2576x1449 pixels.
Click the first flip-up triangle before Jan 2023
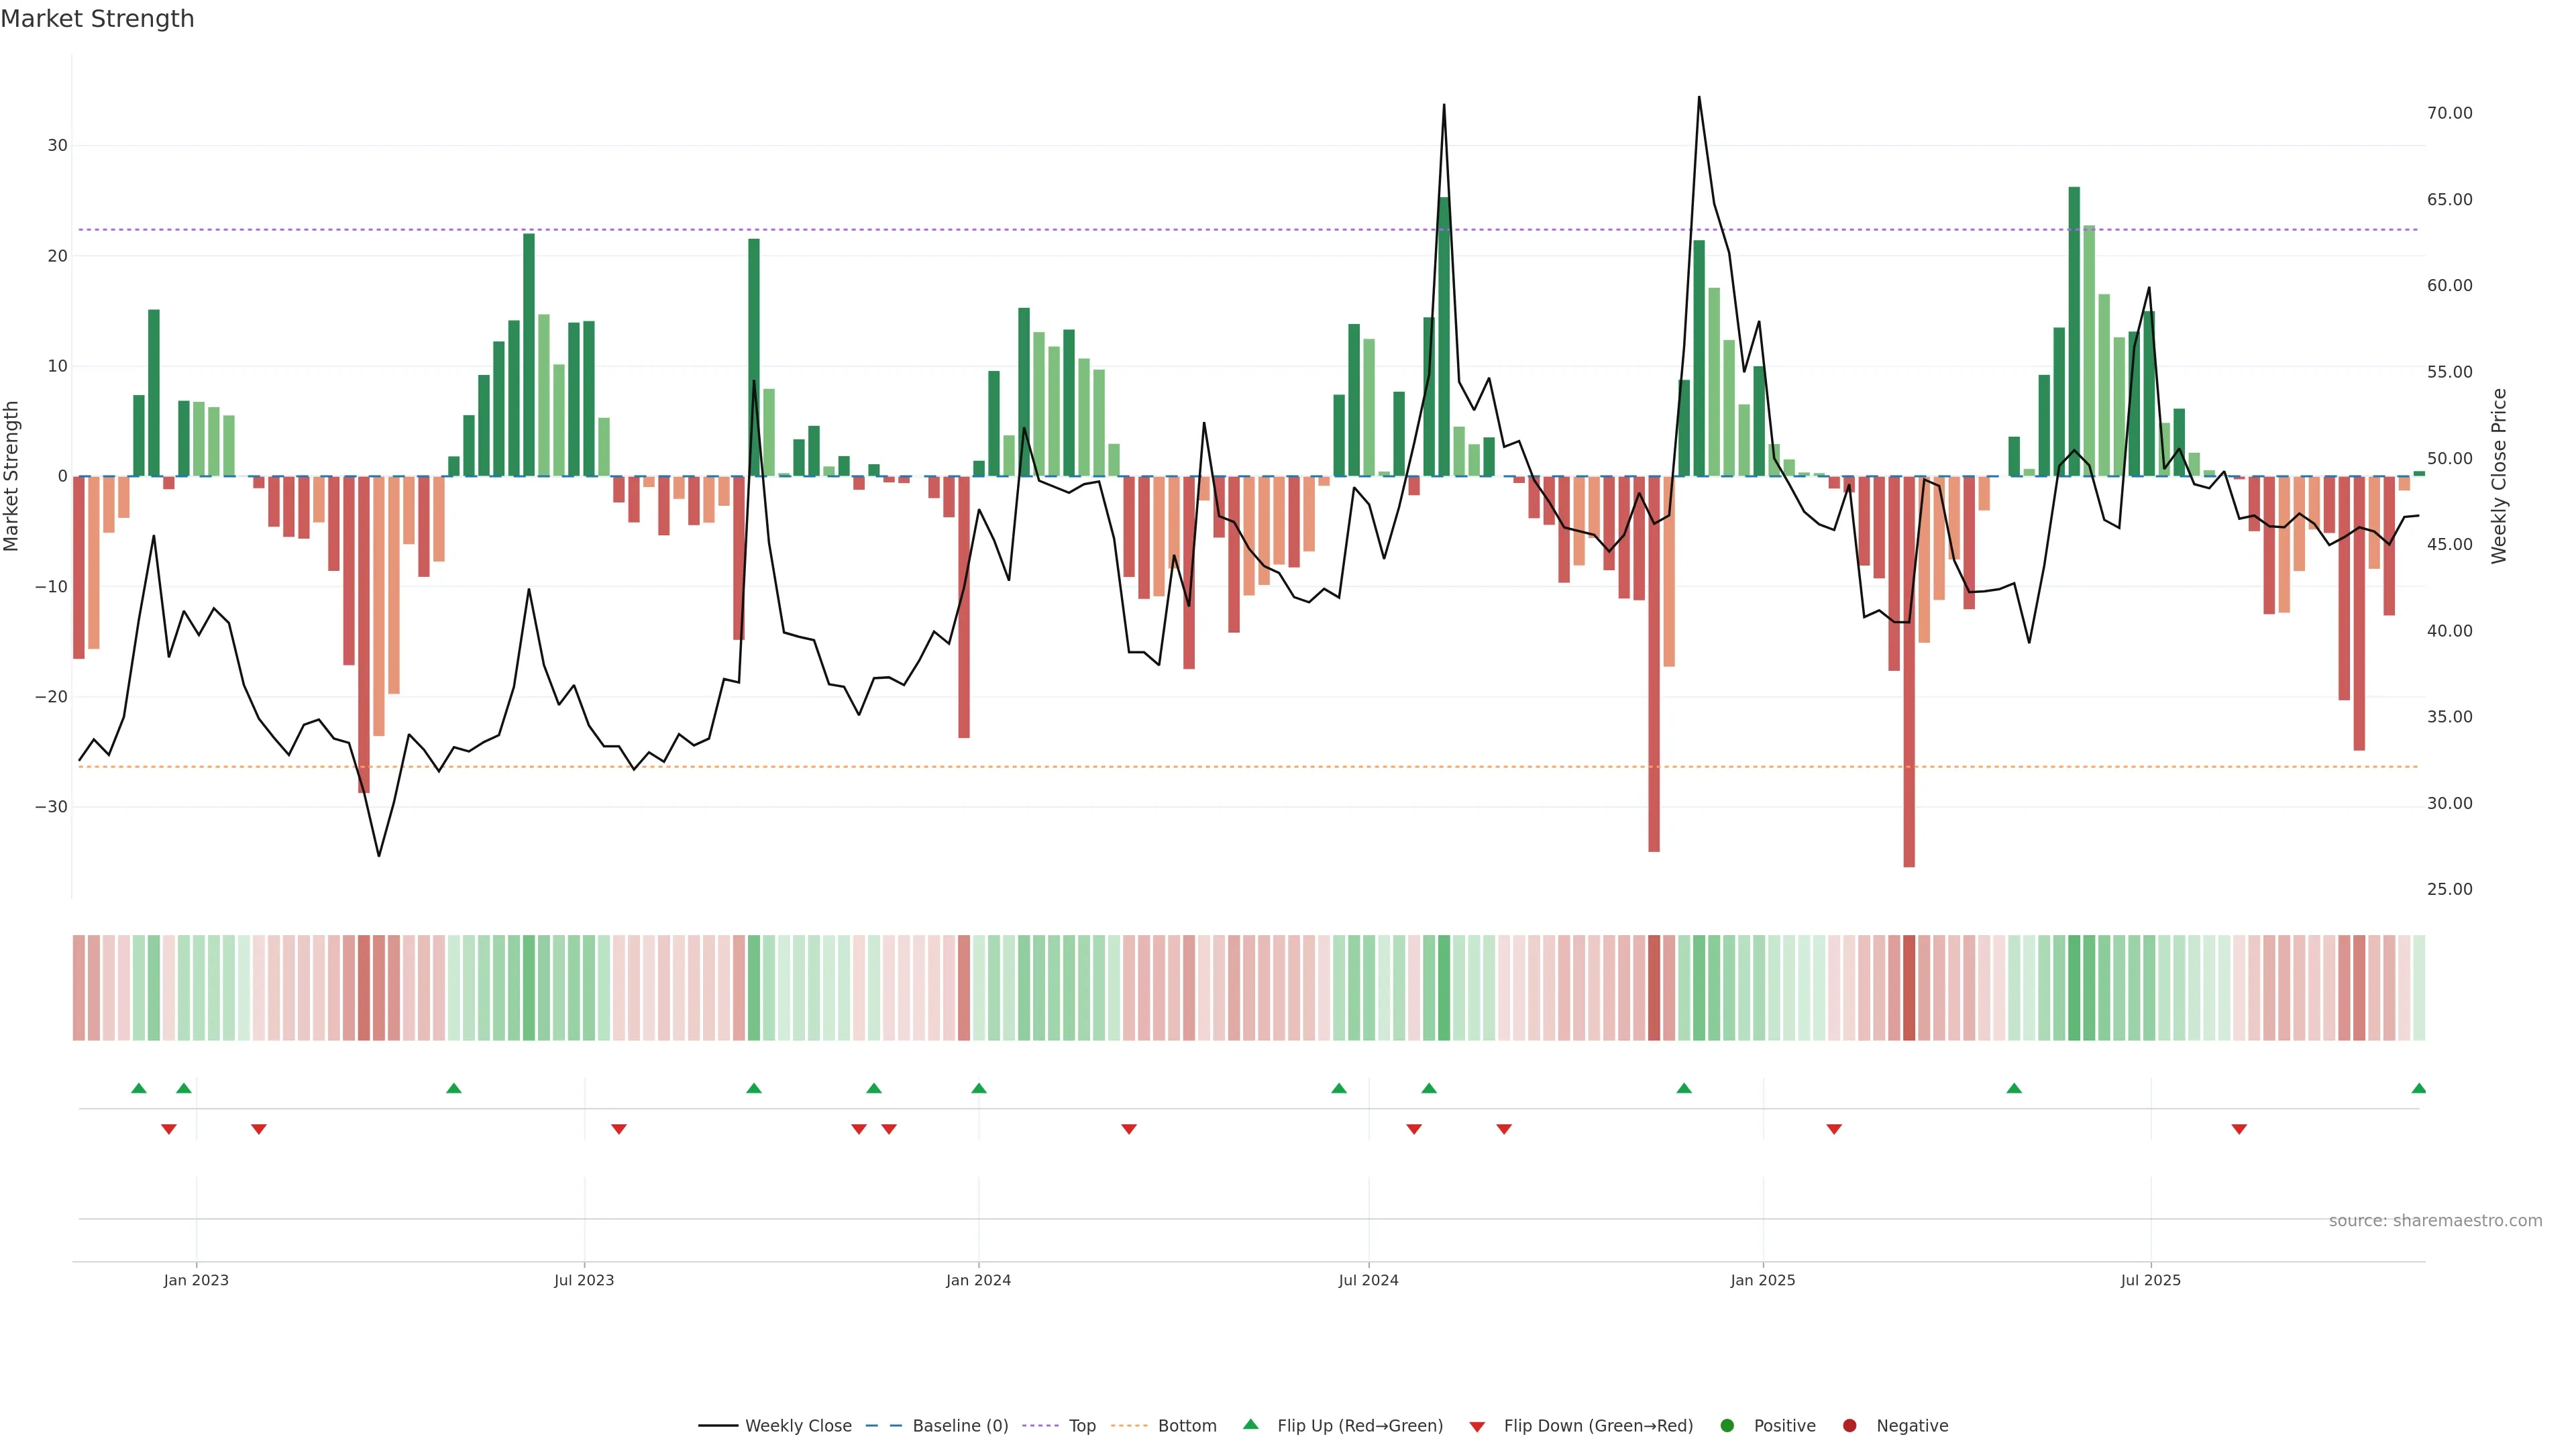pos(139,1088)
